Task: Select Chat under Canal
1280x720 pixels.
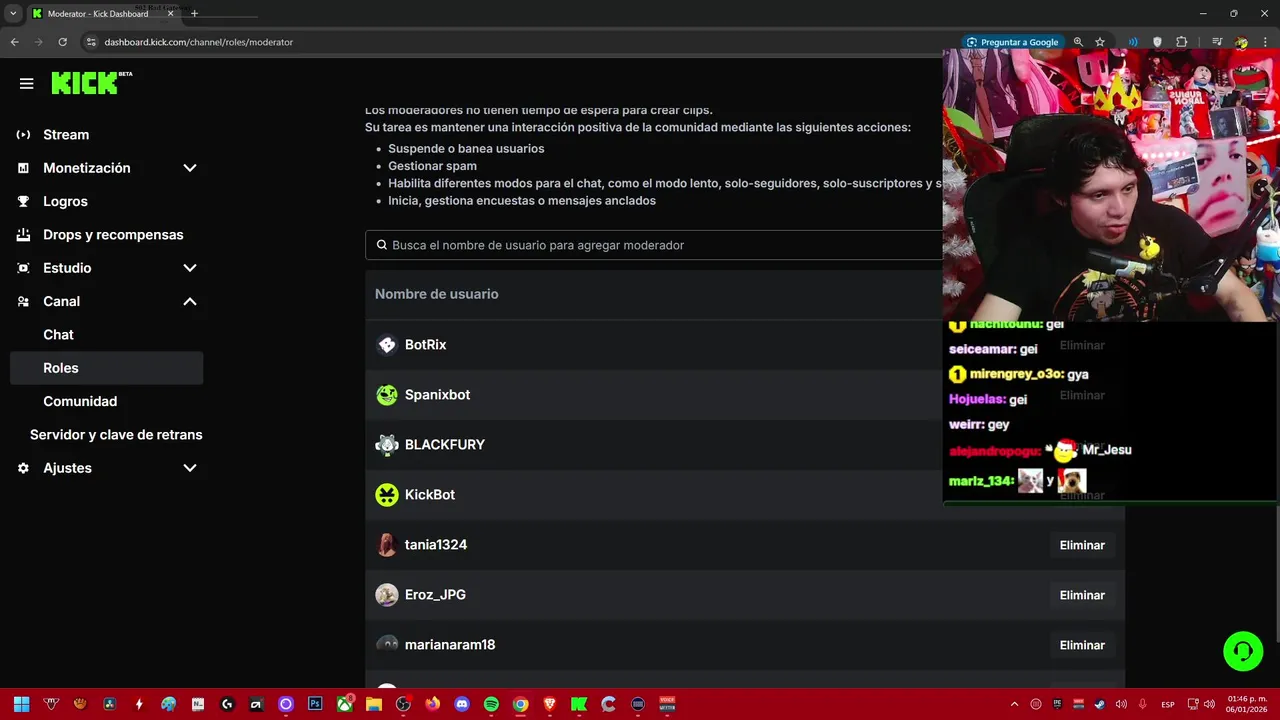Action: pos(58,334)
